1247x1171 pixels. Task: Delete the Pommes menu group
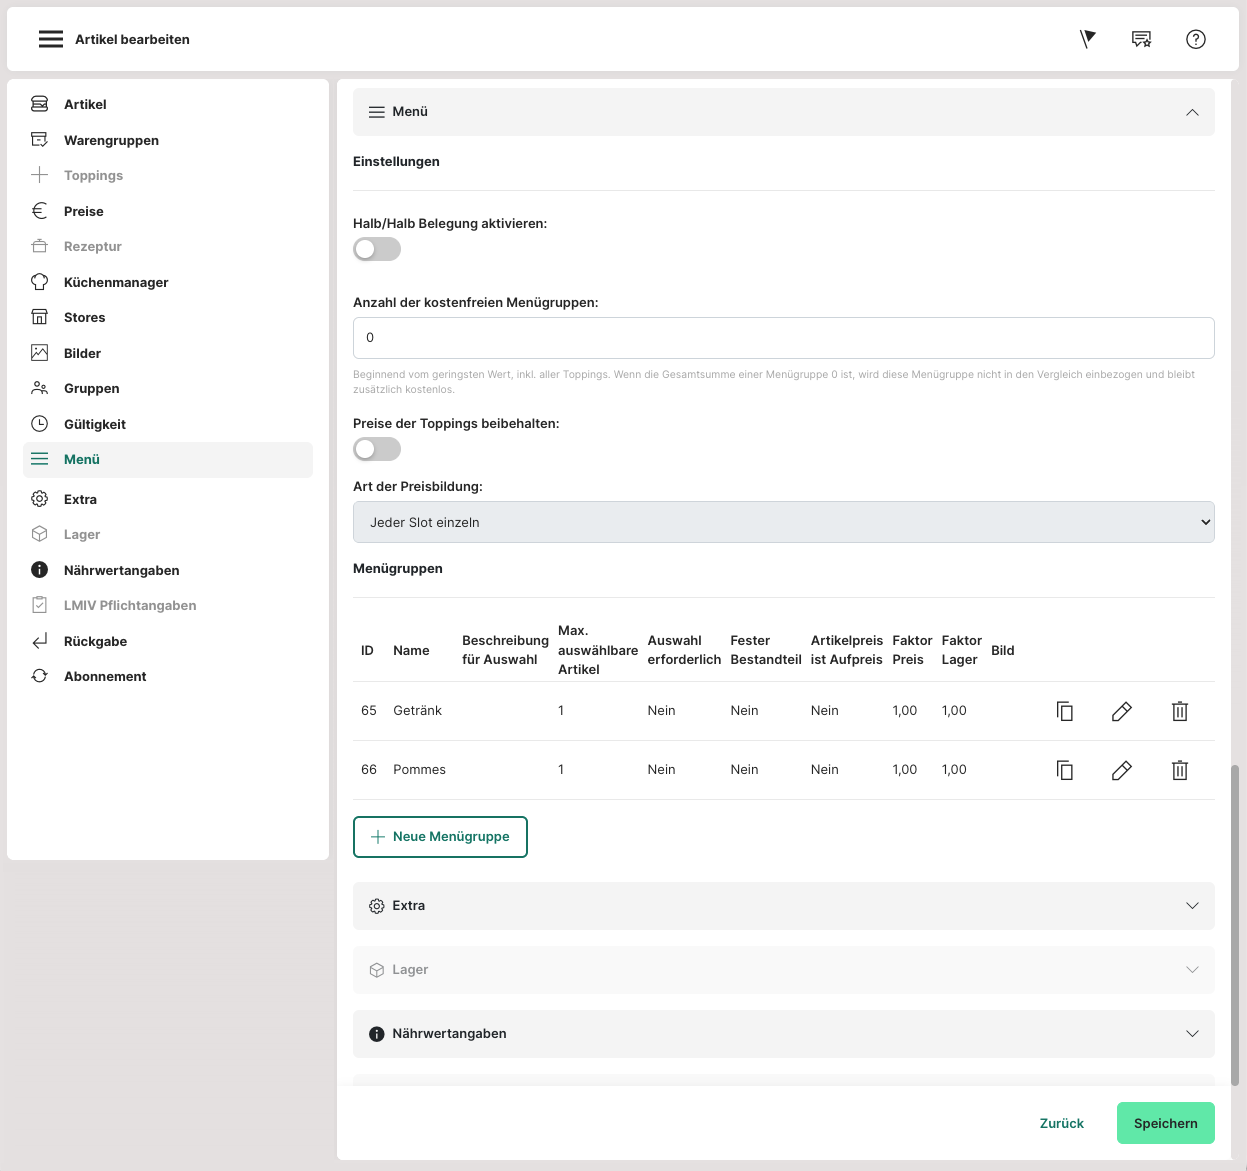(1180, 770)
